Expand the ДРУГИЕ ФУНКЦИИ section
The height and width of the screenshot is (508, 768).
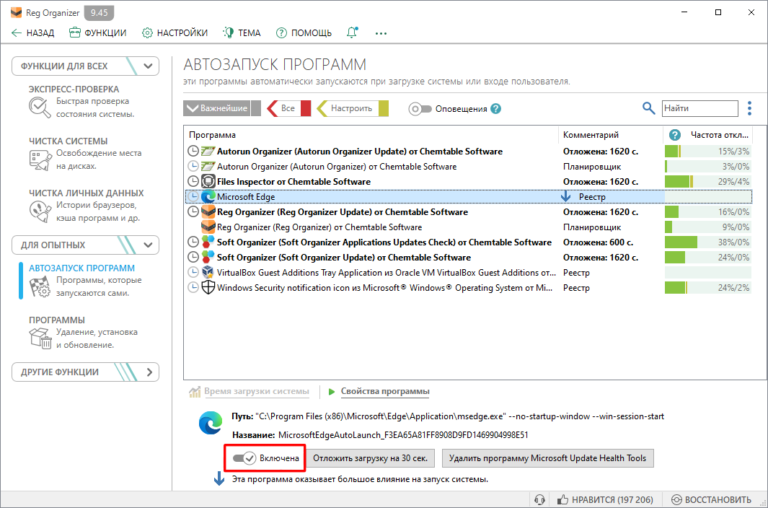click(148, 372)
